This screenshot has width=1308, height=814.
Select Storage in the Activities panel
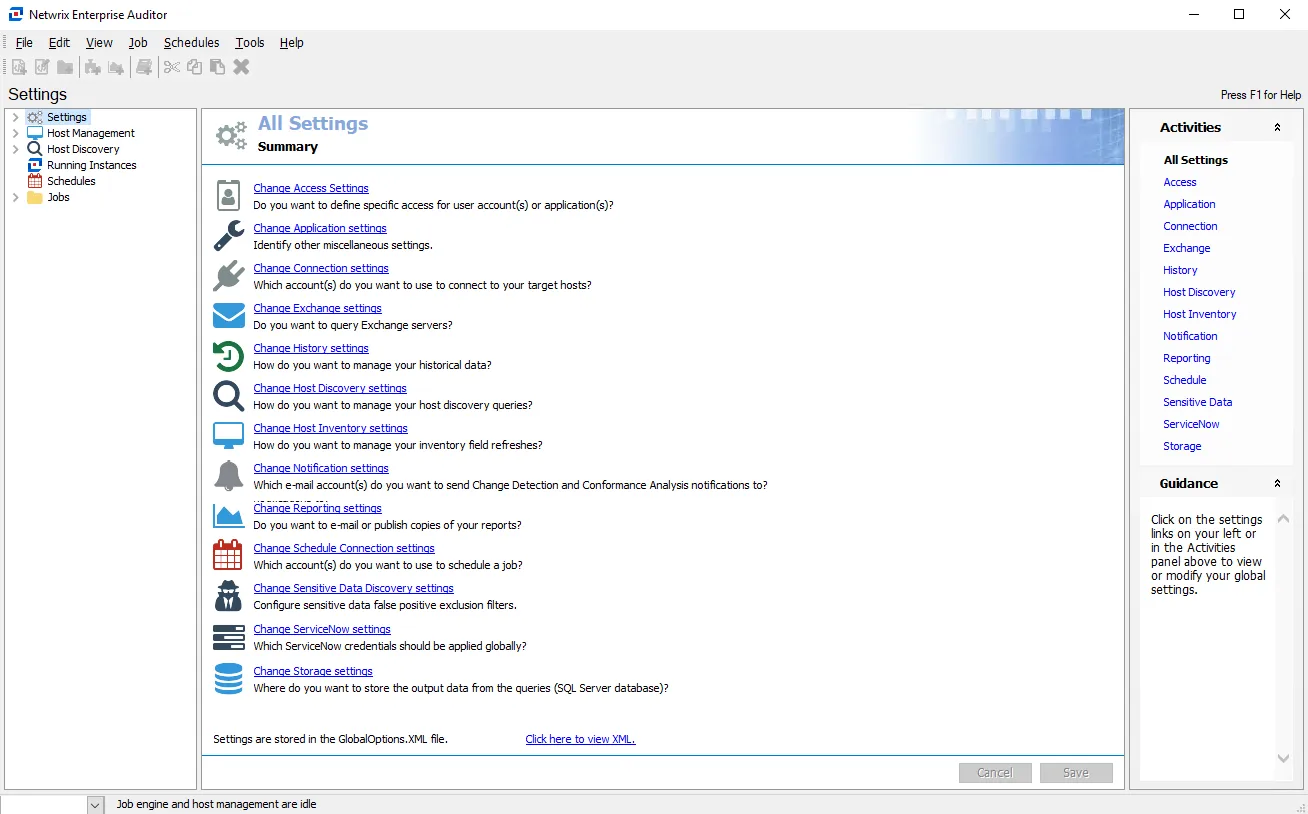pos(1182,446)
